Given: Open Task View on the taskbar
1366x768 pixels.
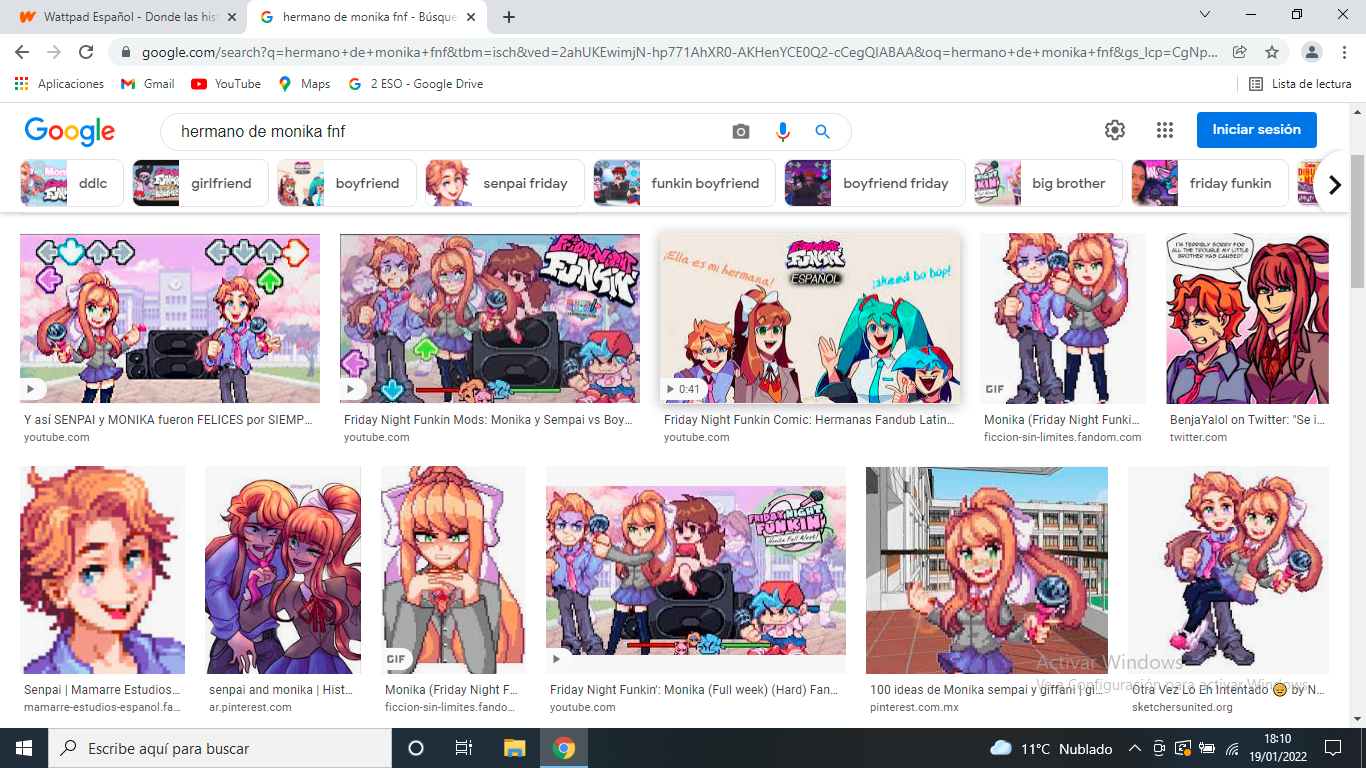Looking at the screenshot, I should [x=464, y=748].
